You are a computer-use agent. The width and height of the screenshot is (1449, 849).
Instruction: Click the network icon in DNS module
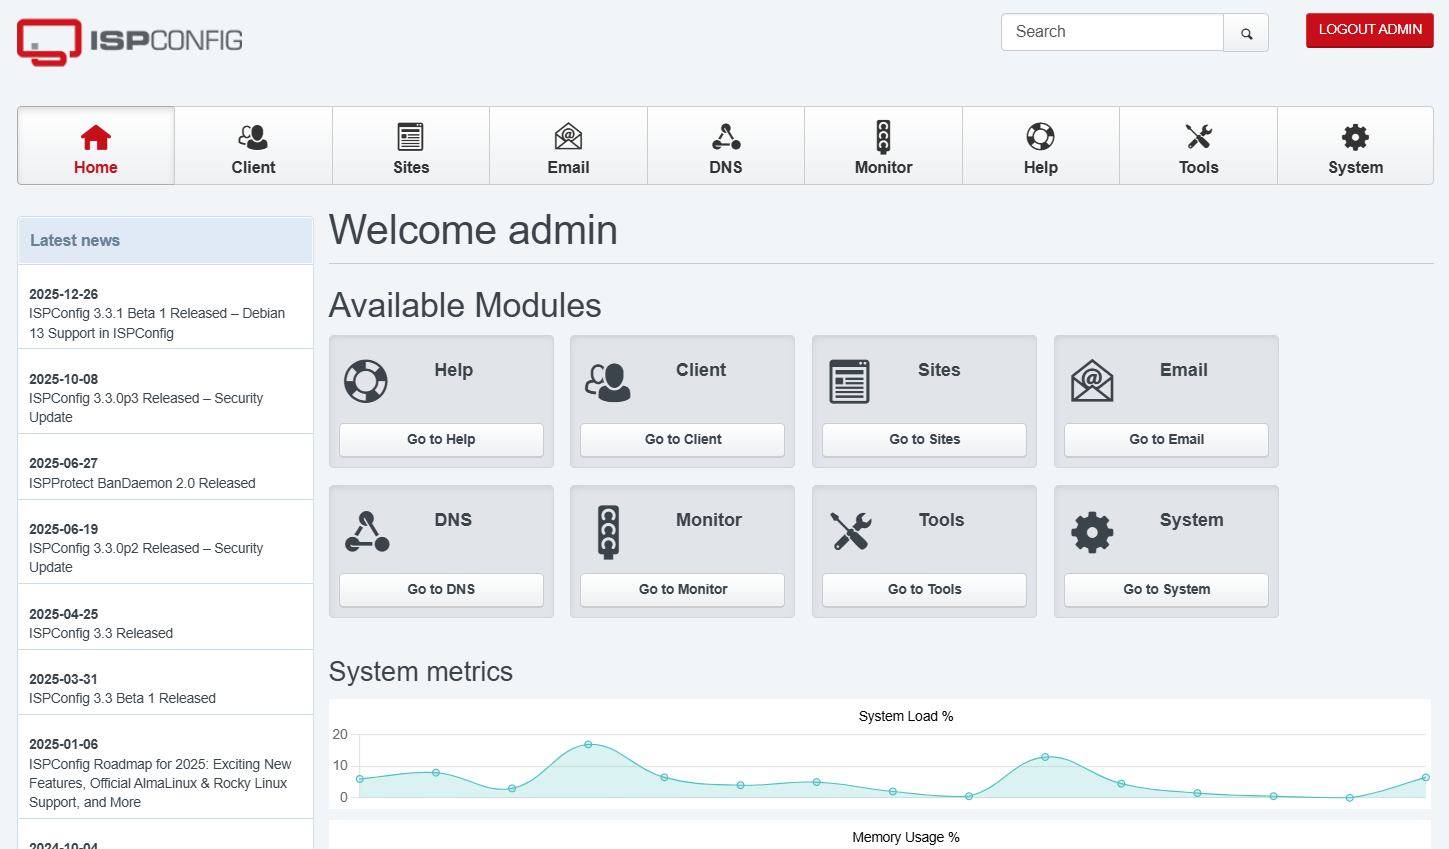[367, 532]
